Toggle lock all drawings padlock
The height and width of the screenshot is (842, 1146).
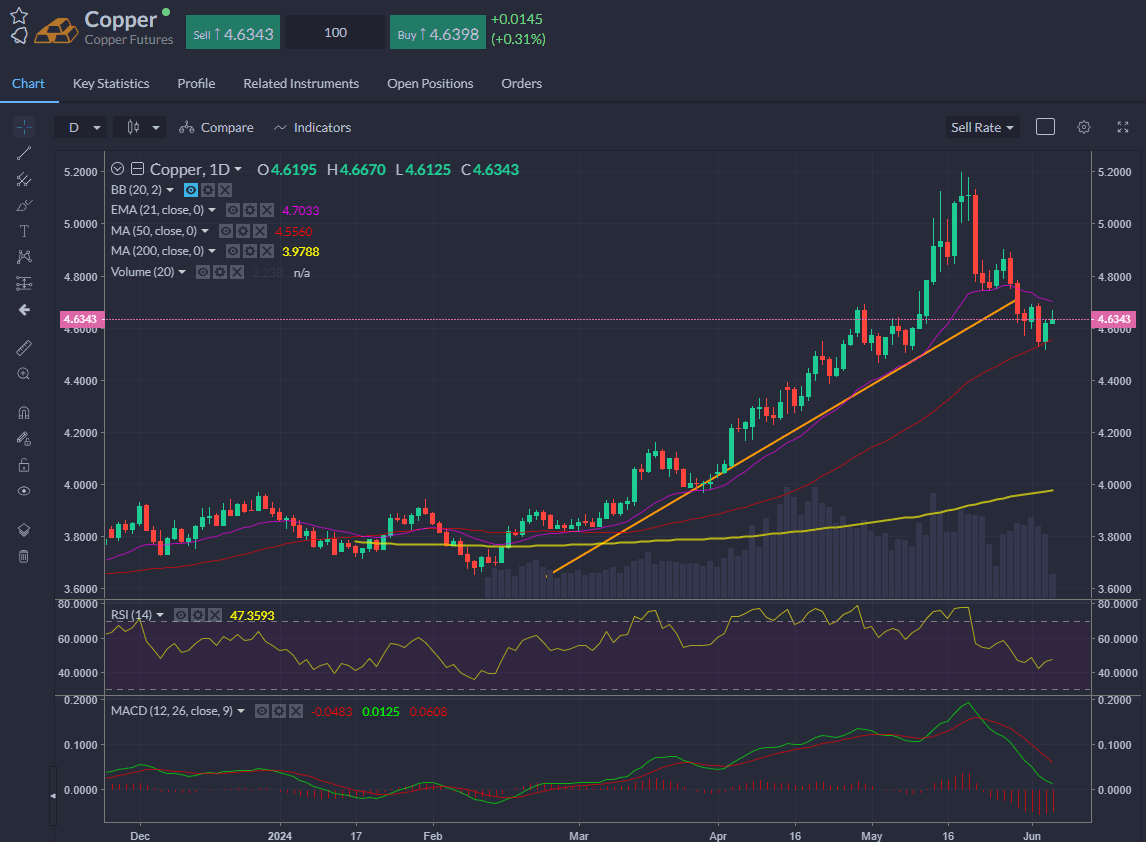(24, 465)
